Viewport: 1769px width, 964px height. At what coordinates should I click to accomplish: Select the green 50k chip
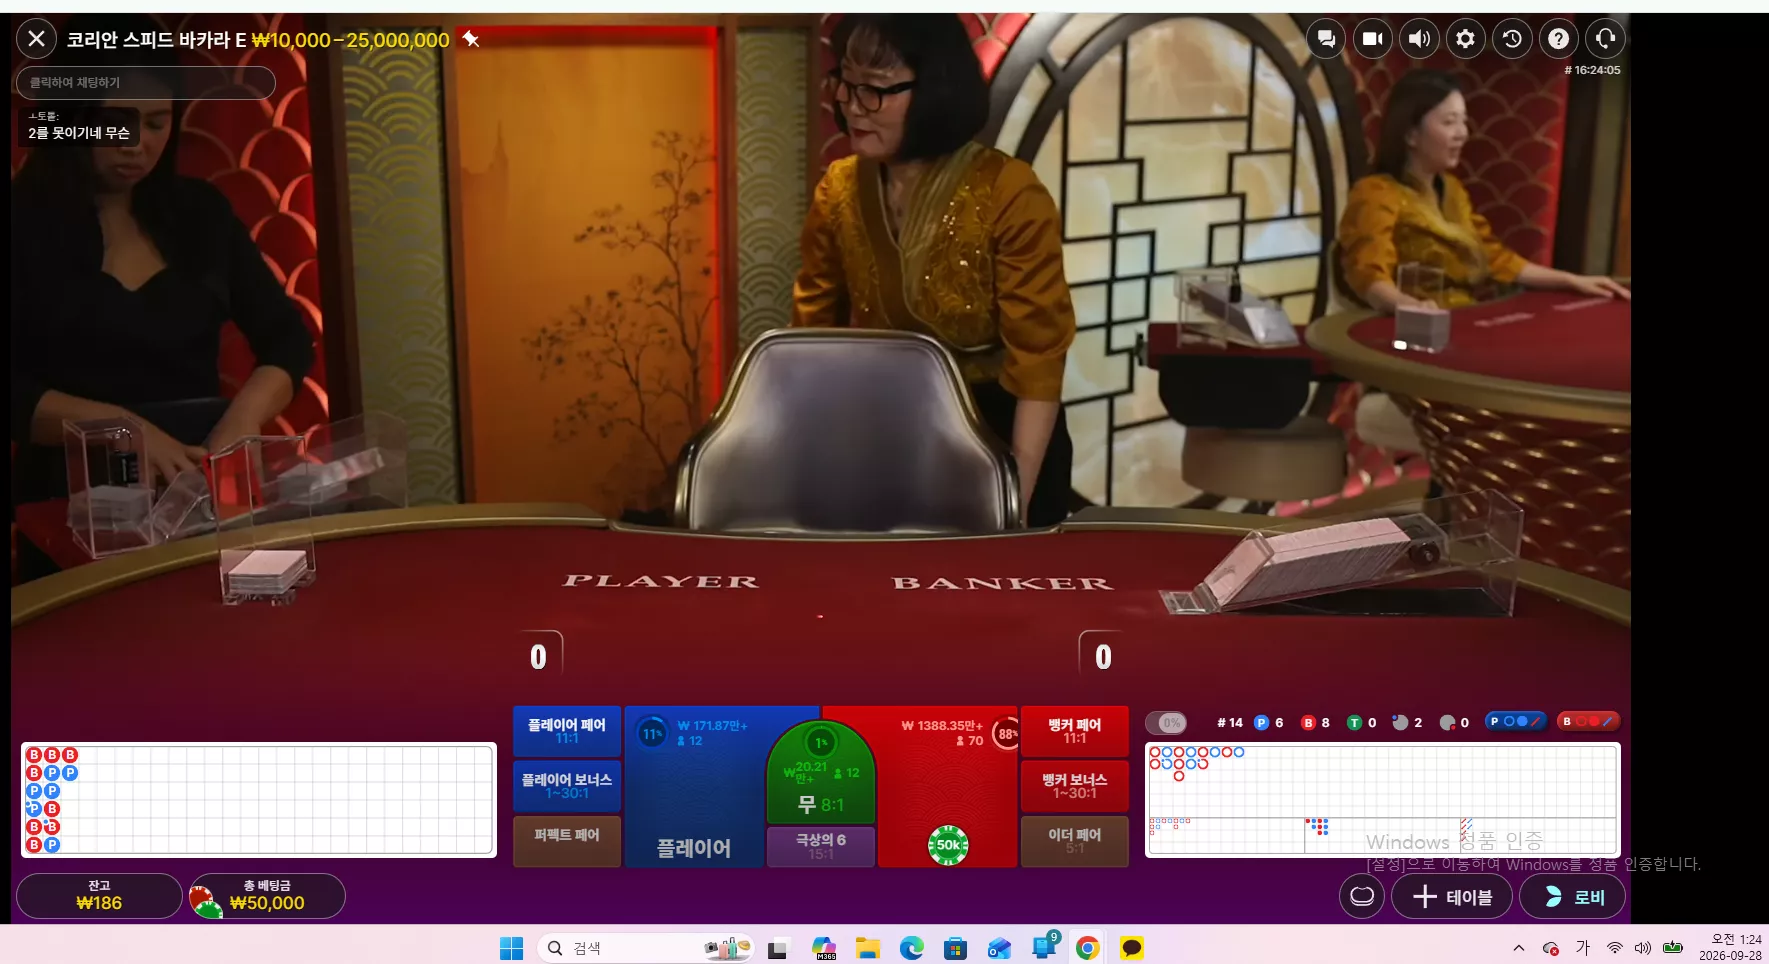(948, 845)
